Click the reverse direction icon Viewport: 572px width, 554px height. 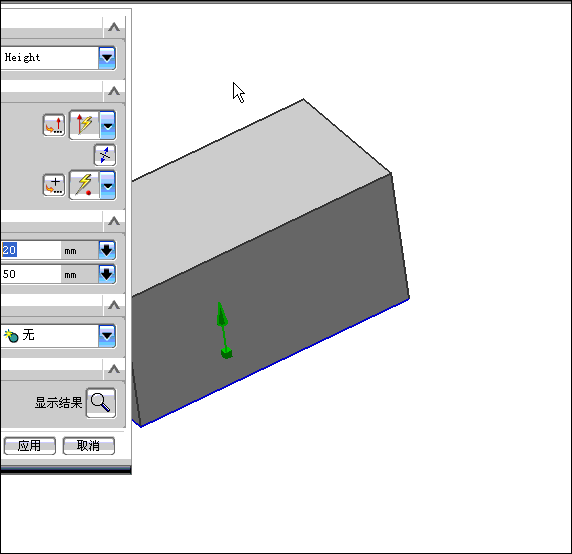click(x=105, y=155)
